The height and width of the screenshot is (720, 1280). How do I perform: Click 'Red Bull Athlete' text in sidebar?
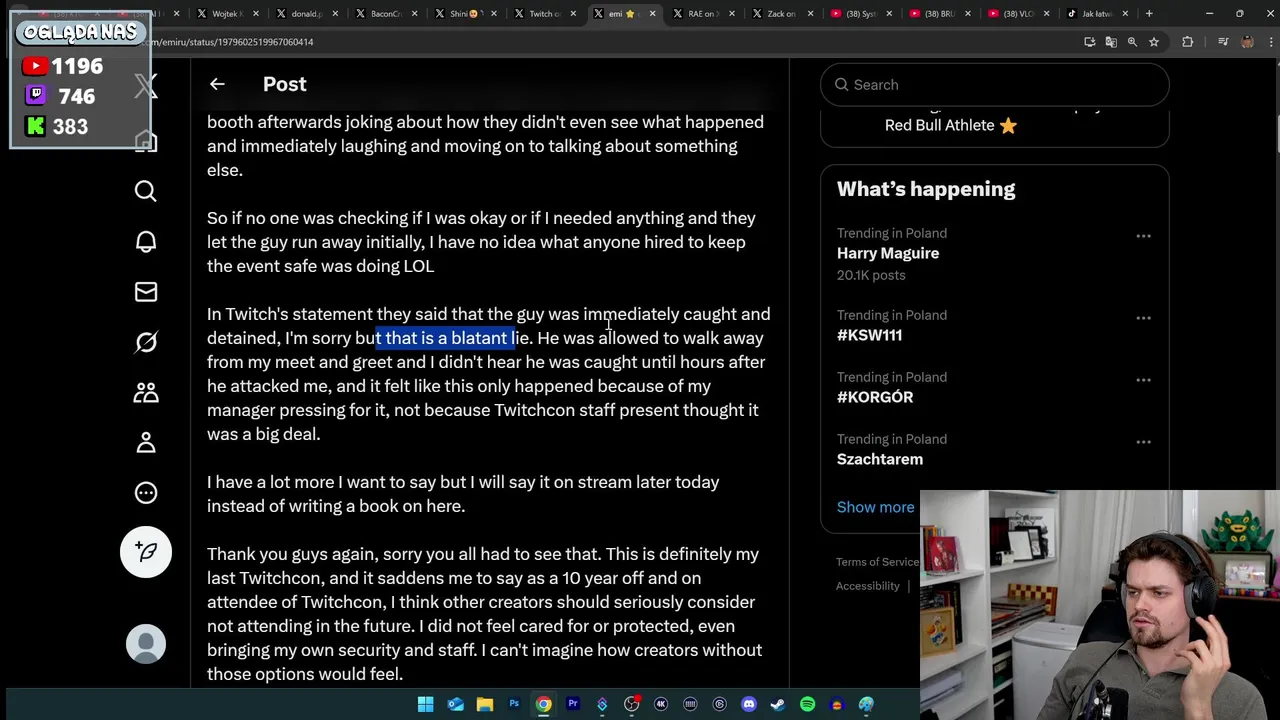[x=940, y=125]
